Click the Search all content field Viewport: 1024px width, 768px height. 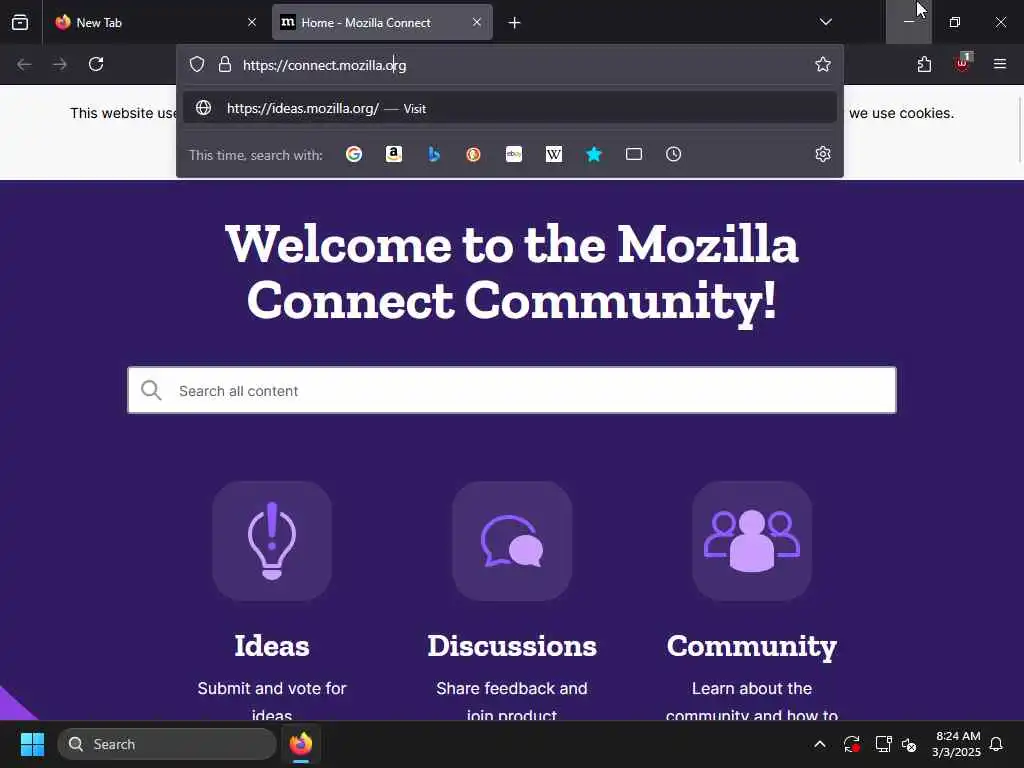pyautogui.click(x=512, y=391)
